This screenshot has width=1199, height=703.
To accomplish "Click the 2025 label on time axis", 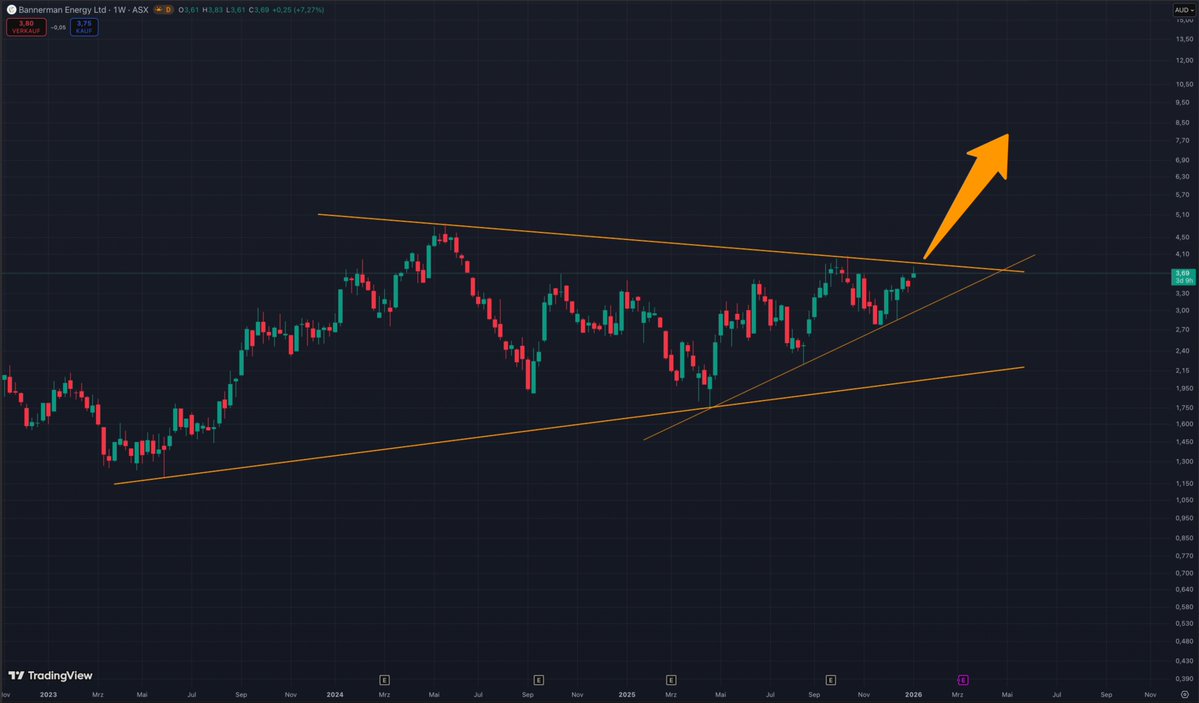I will (627, 695).
